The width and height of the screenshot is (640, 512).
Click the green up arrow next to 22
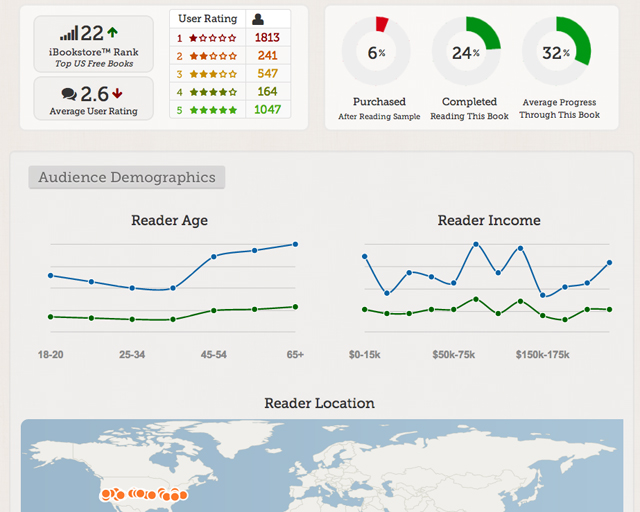[112, 34]
